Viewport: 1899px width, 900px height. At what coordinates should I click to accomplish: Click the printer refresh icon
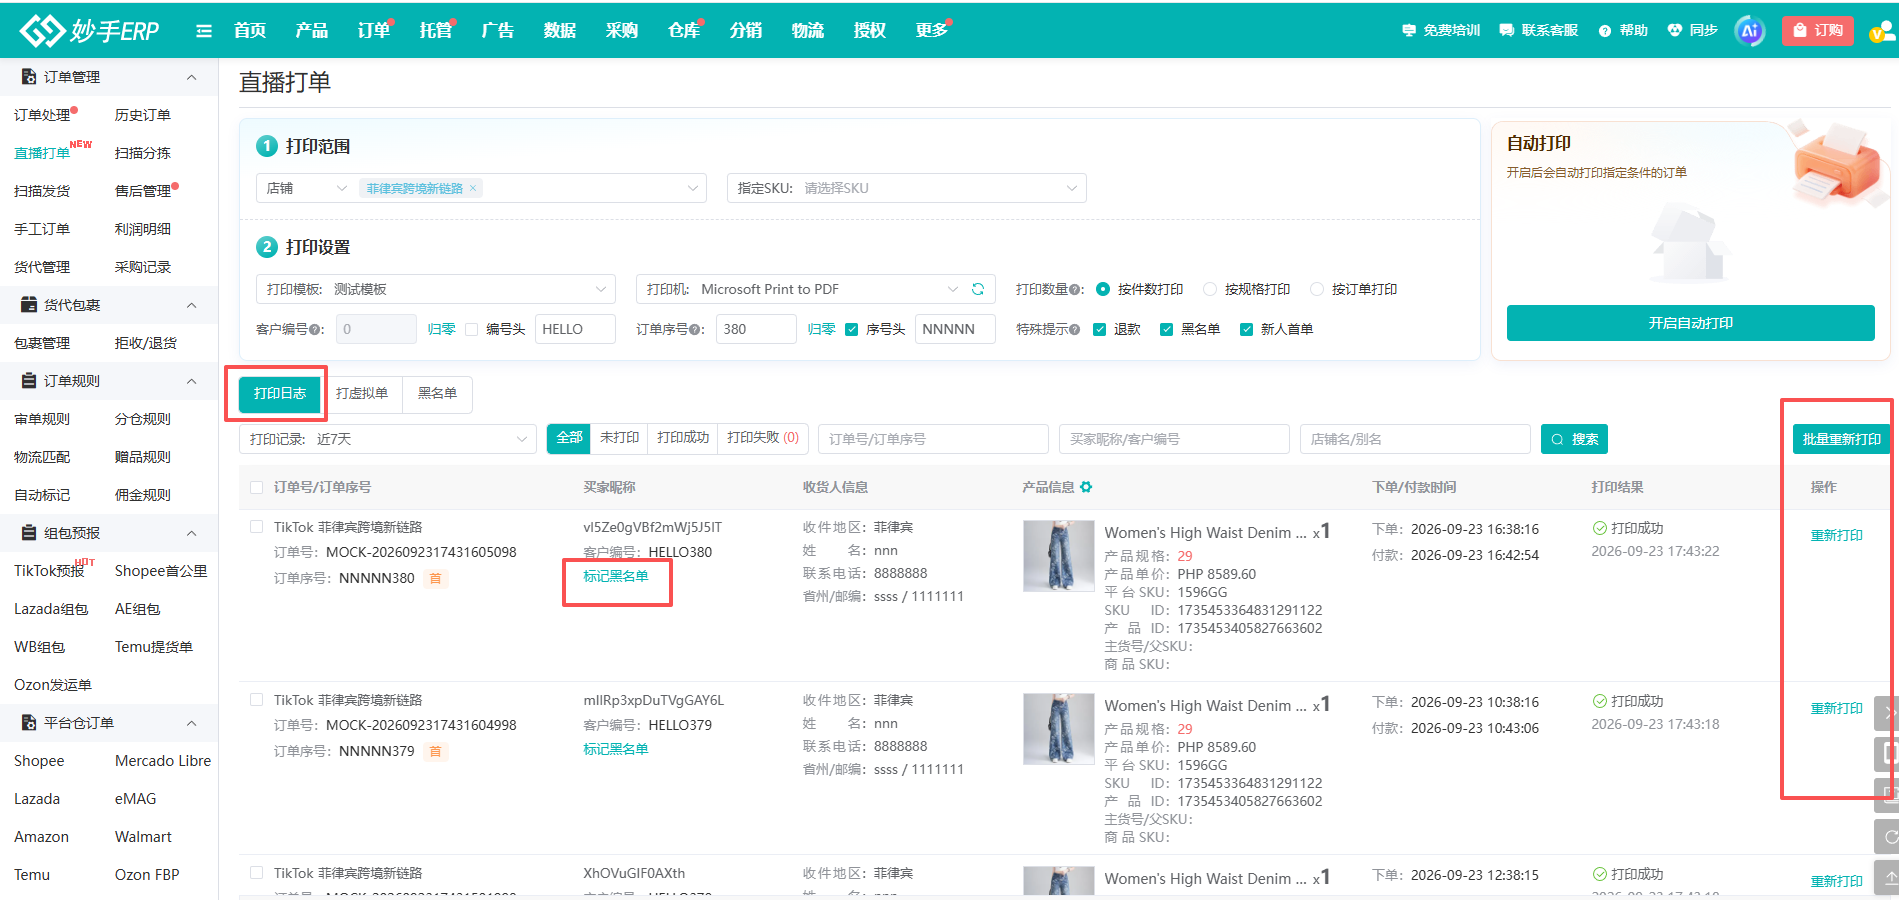coord(978,289)
